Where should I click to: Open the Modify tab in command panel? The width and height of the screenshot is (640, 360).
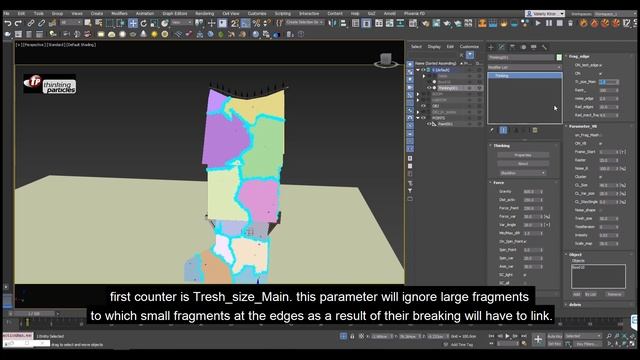point(502,47)
